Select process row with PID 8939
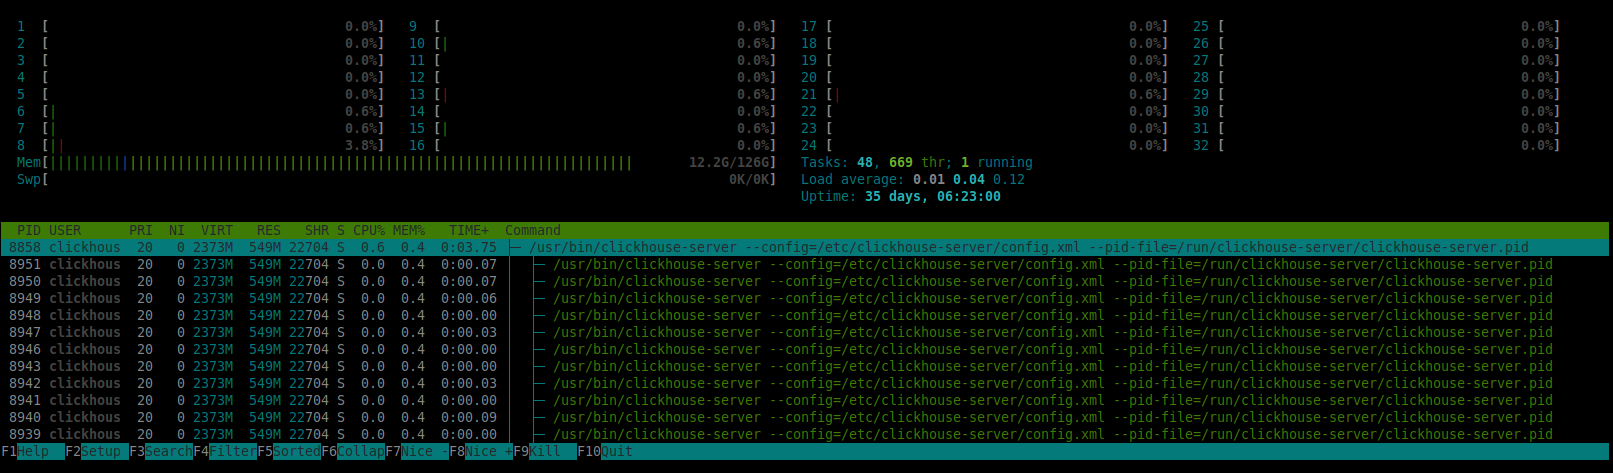 pos(805,434)
